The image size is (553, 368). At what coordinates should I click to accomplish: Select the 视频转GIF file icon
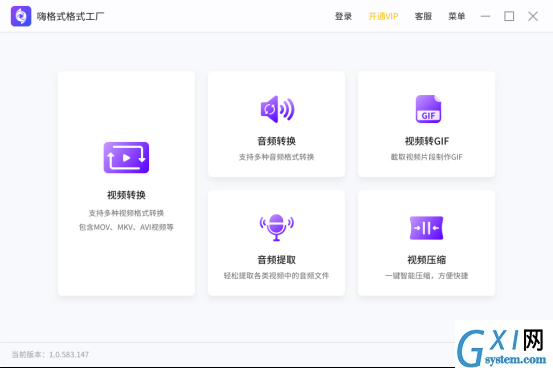click(x=428, y=109)
